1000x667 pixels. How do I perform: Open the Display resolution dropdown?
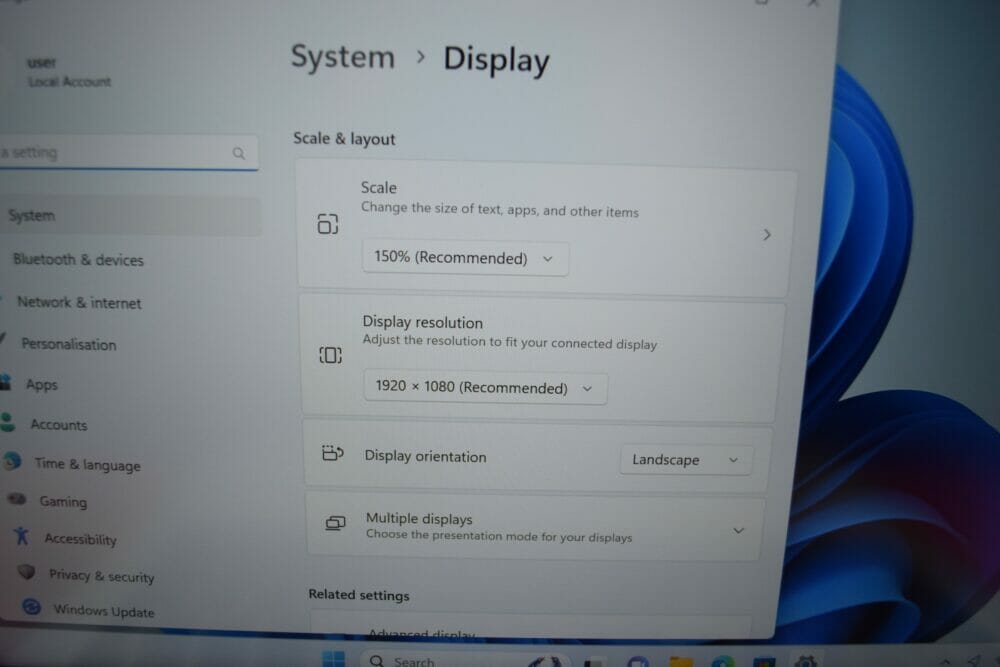click(x=485, y=387)
